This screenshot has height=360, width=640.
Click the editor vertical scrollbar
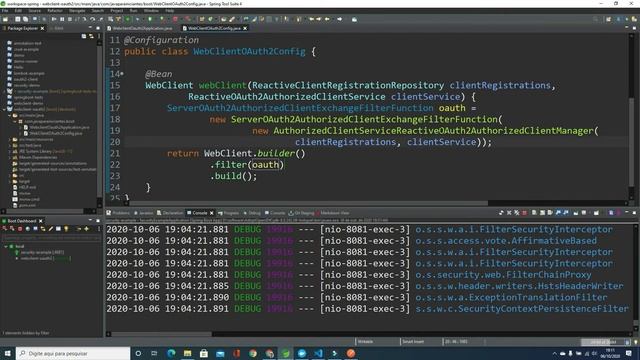pos(631,116)
